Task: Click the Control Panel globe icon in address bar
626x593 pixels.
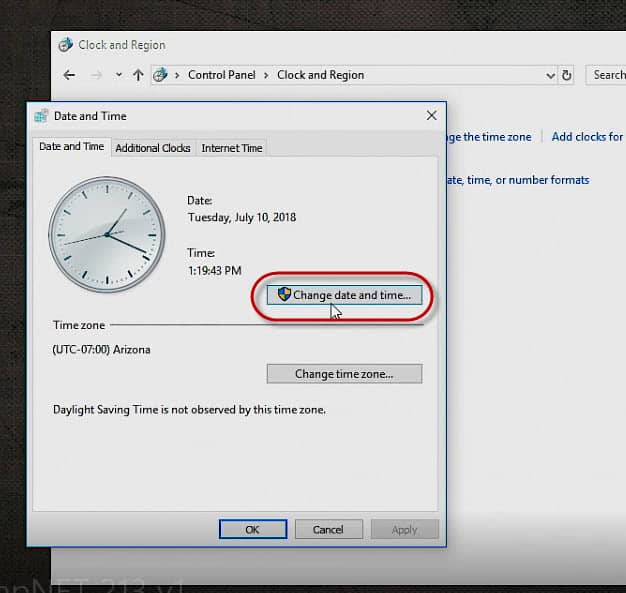Action: coord(160,75)
